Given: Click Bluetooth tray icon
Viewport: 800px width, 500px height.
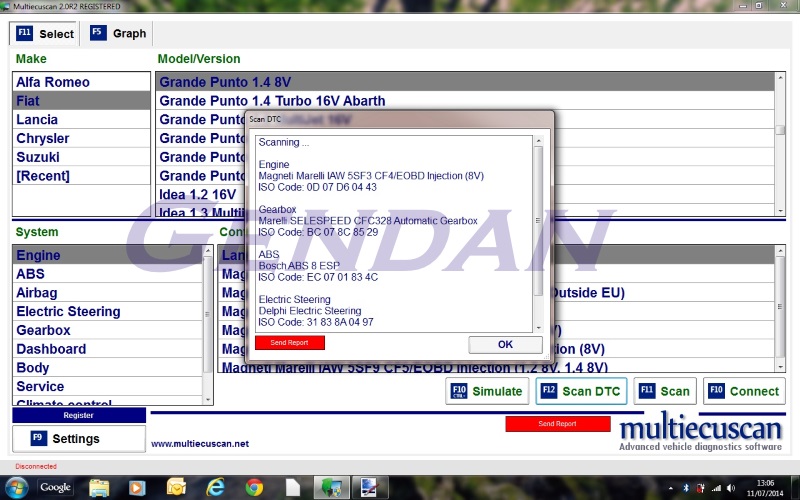Looking at the screenshot, I should (686, 489).
